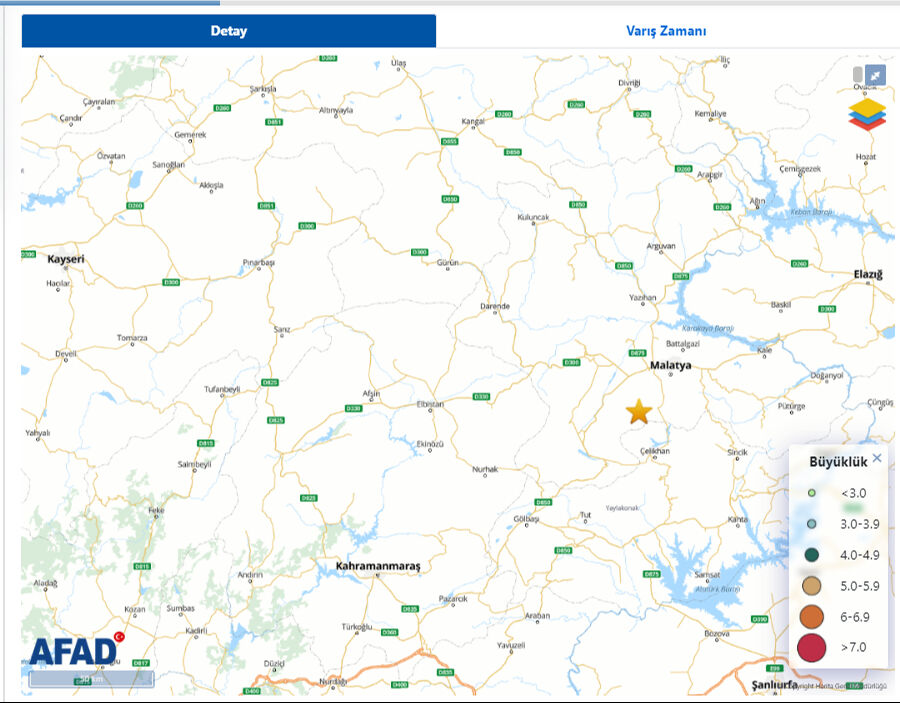Click the Kayseri city label
The image size is (900, 703).
(x=66, y=260)
